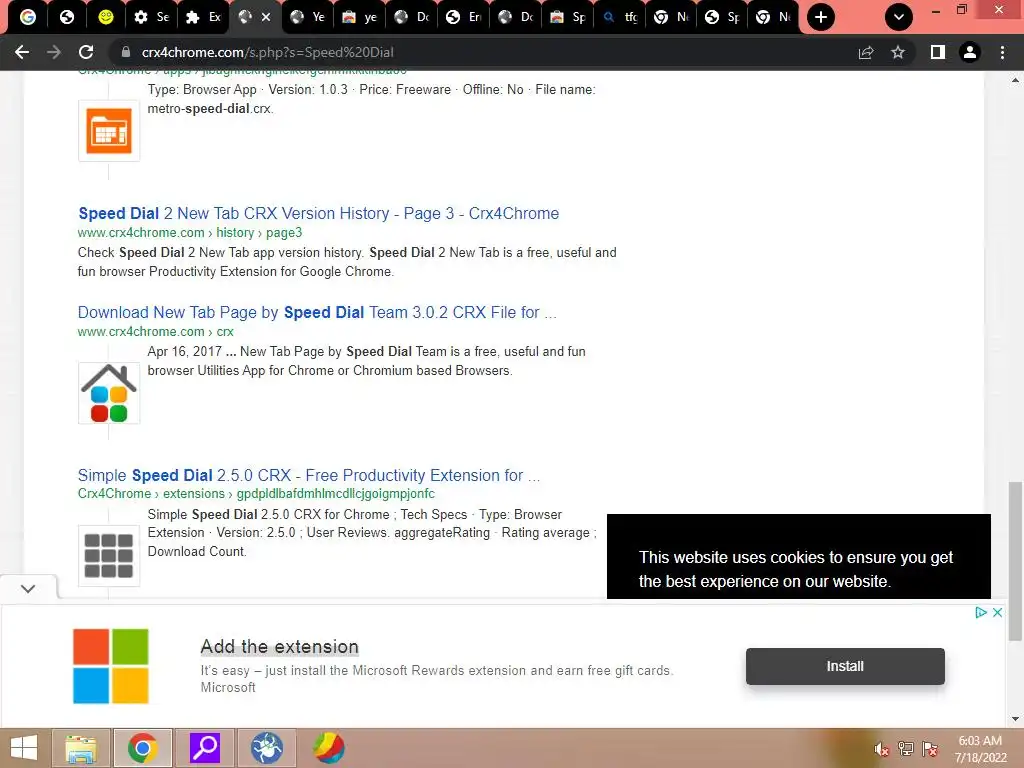The image size is (1024, 768).
Task: Switch to the Extensions tab
Action: coord(203,17)
